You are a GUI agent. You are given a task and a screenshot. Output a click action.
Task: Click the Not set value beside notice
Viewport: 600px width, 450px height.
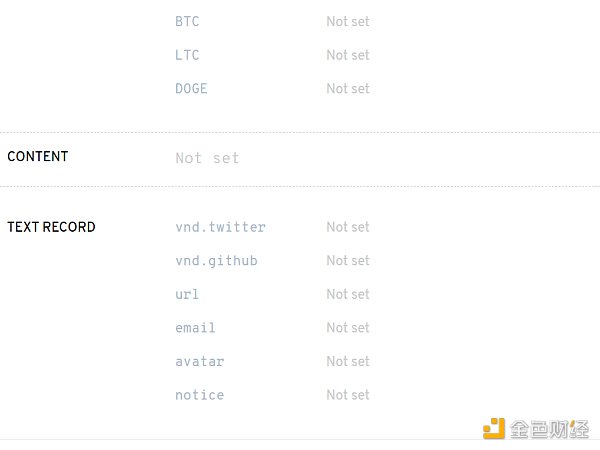[x=347, y=395]
